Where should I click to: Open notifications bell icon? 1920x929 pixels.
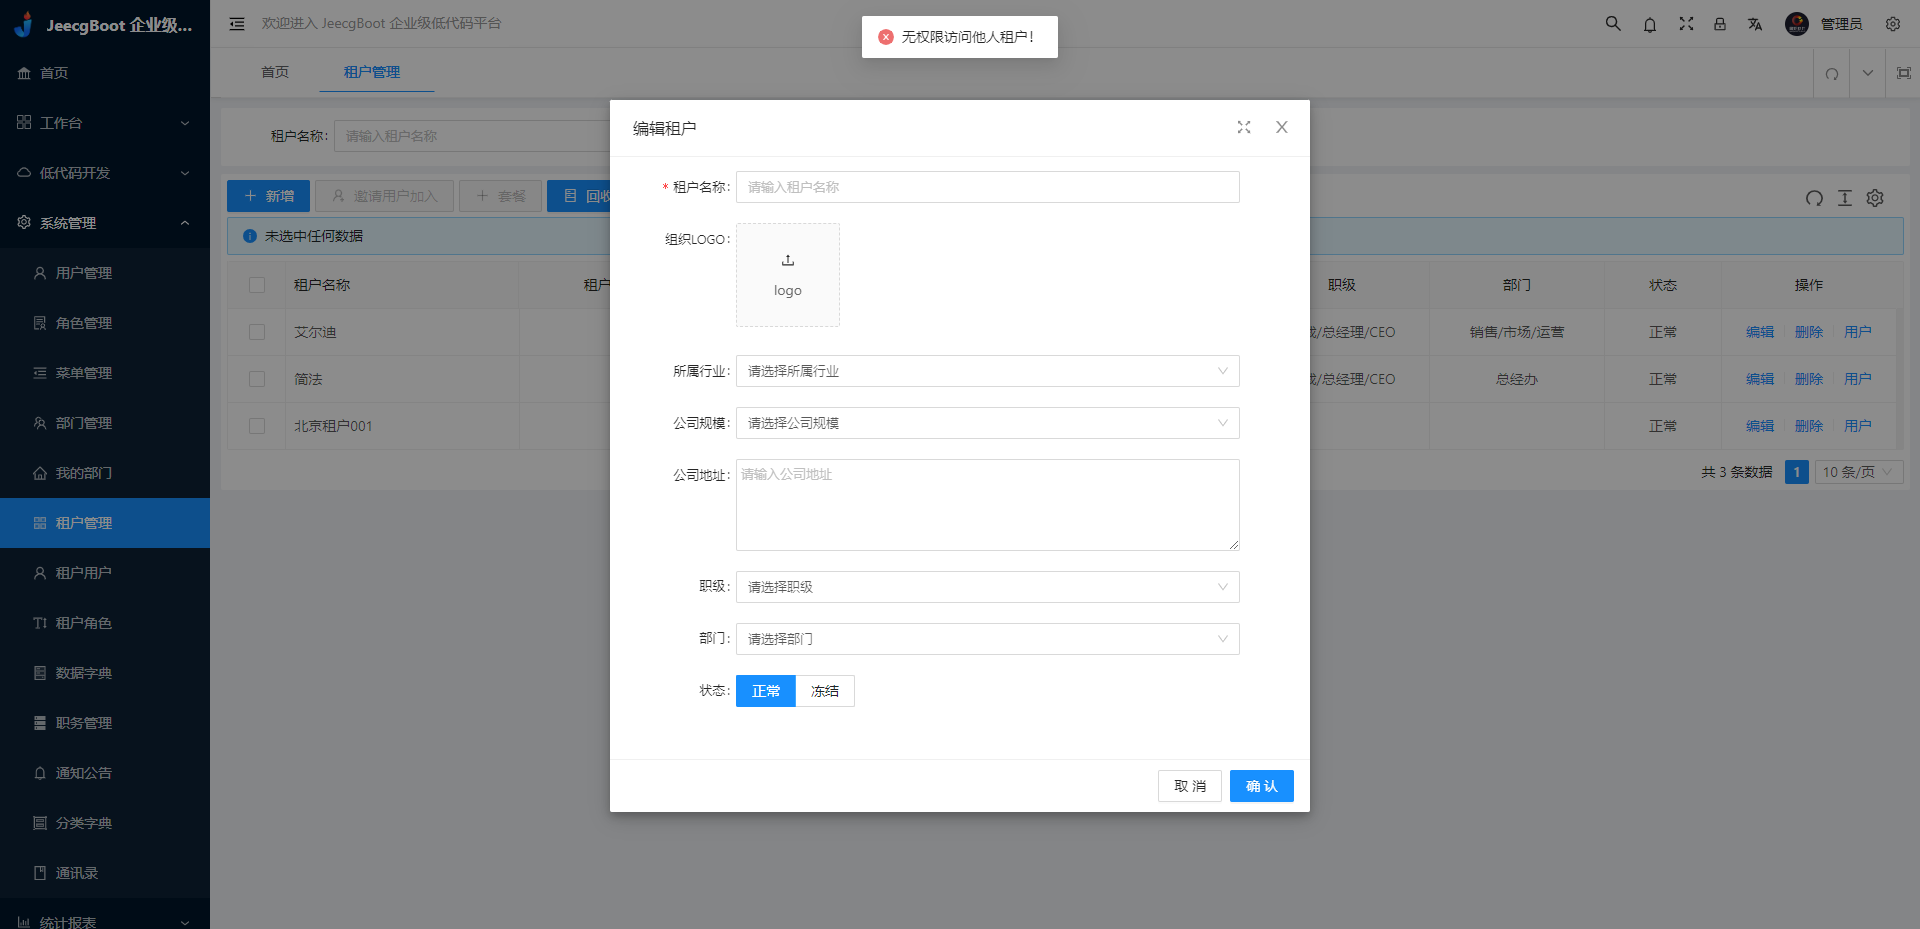coord(1650,24)
